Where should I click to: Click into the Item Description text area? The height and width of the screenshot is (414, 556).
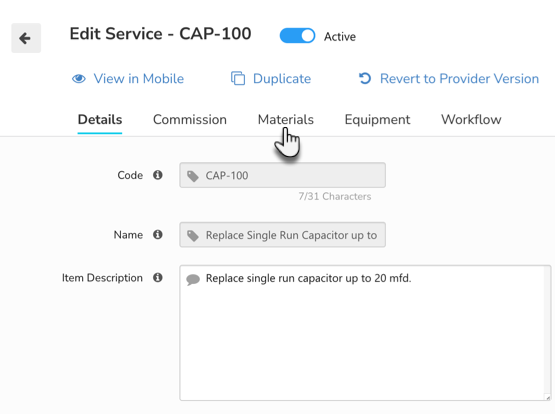coord(365,333)
